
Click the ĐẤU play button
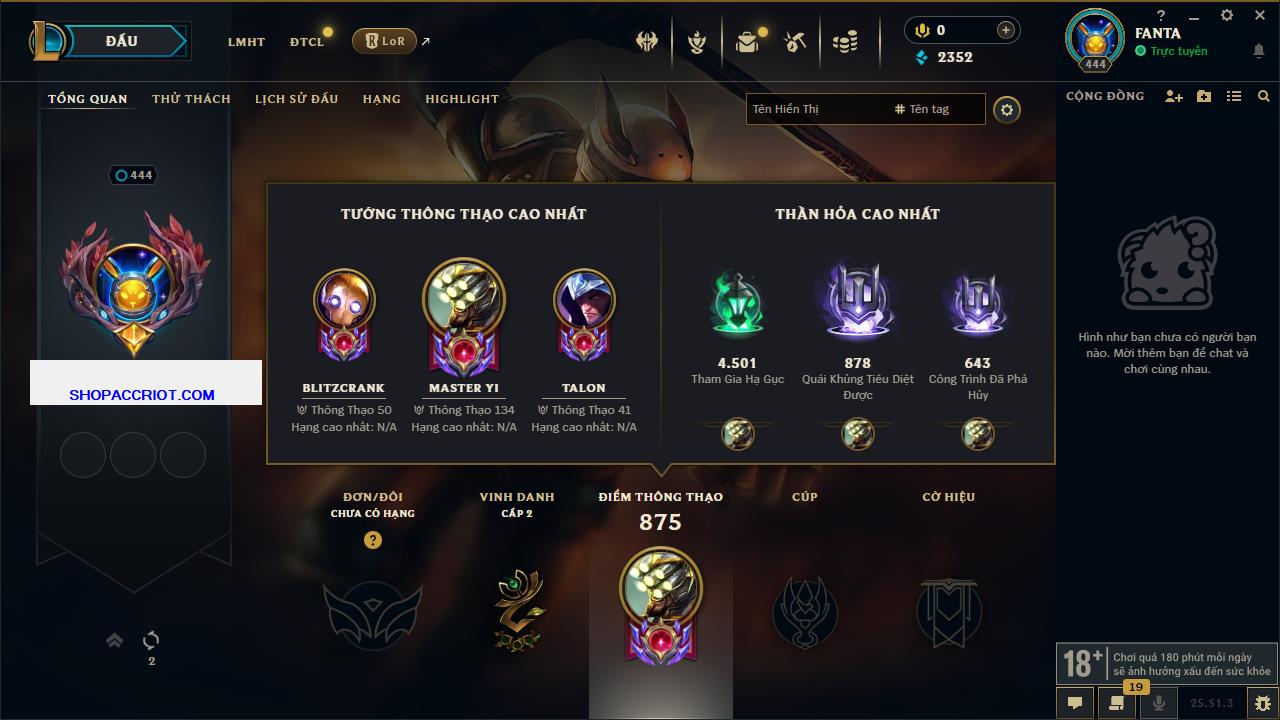tap(123, 41)
